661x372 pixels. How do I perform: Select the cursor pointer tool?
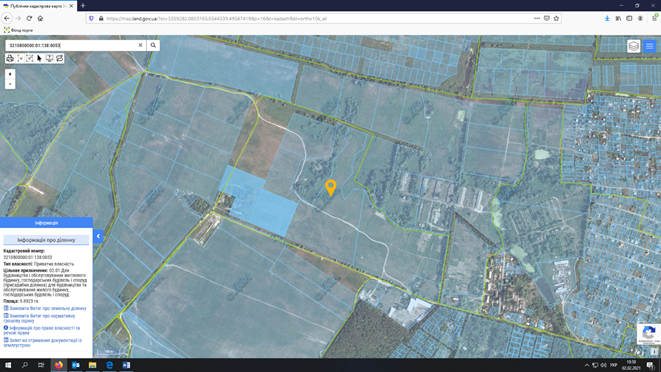(x=39, y=58)
